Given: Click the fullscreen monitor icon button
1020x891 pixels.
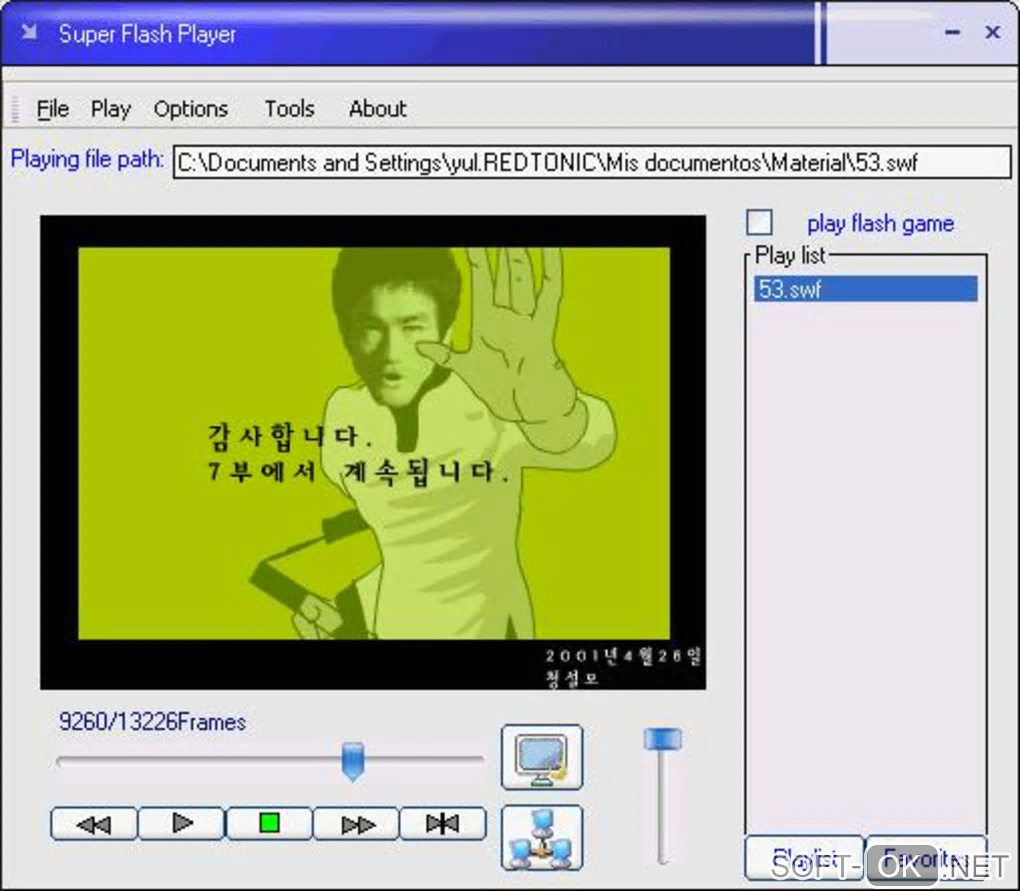Looking at the screenshot, I should tap(542, 758).
